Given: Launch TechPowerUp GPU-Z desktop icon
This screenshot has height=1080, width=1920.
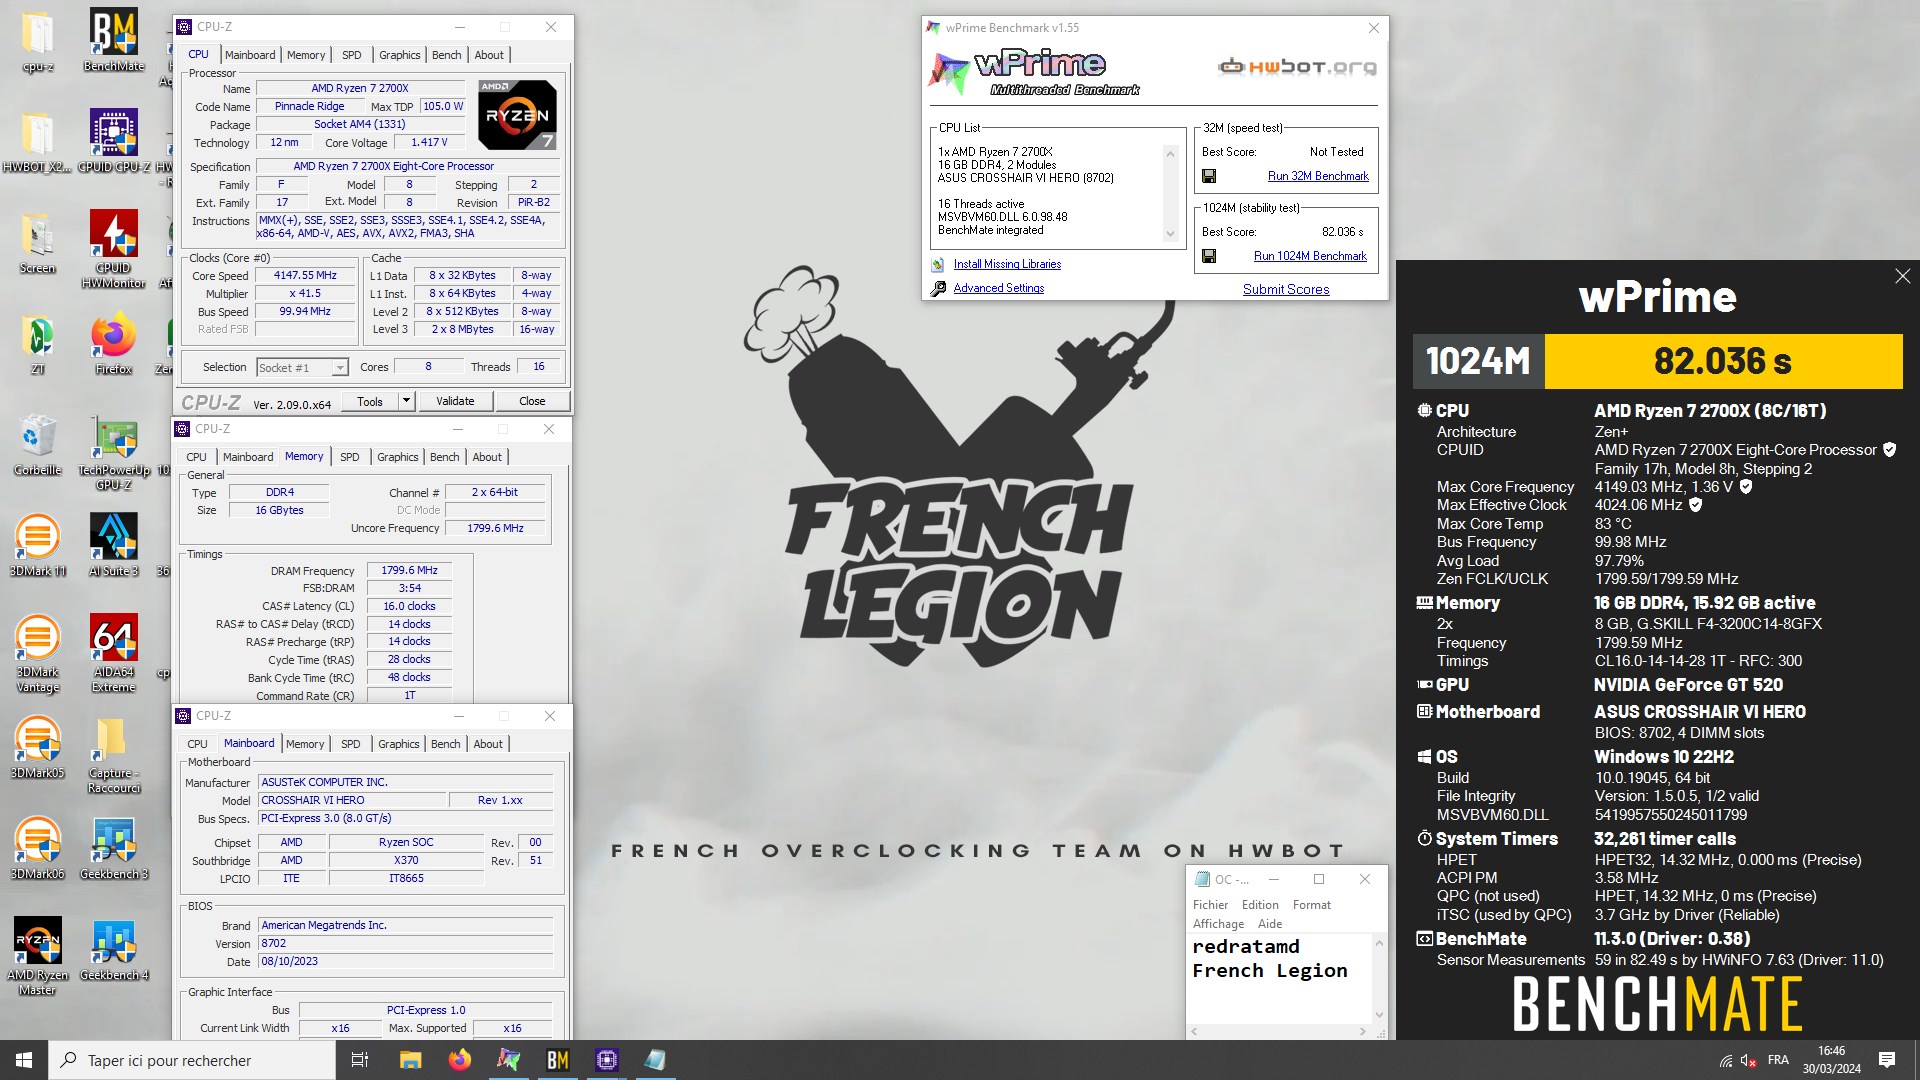Looking at the screenshot, I should pyautogui.click(x=113, y=453).
